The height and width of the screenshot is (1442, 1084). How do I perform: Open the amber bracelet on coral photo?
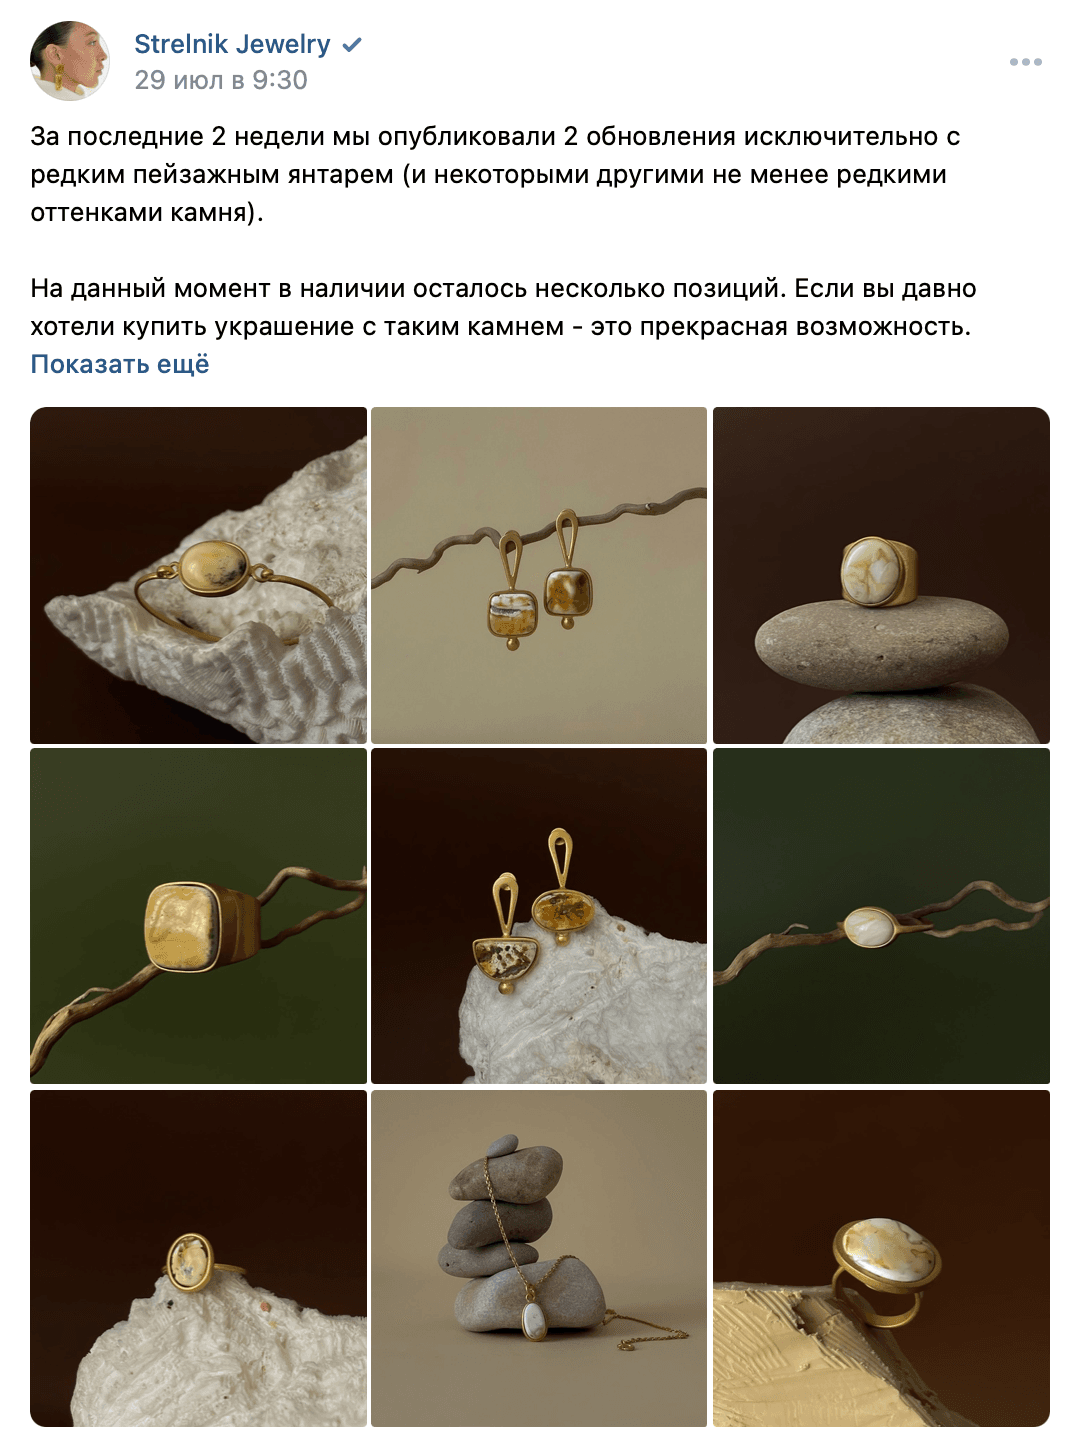point(198,575)
